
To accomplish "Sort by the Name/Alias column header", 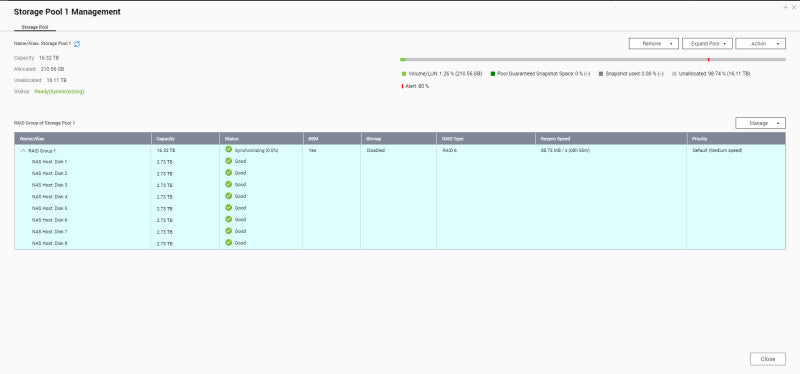I will (x=83, y=138).
